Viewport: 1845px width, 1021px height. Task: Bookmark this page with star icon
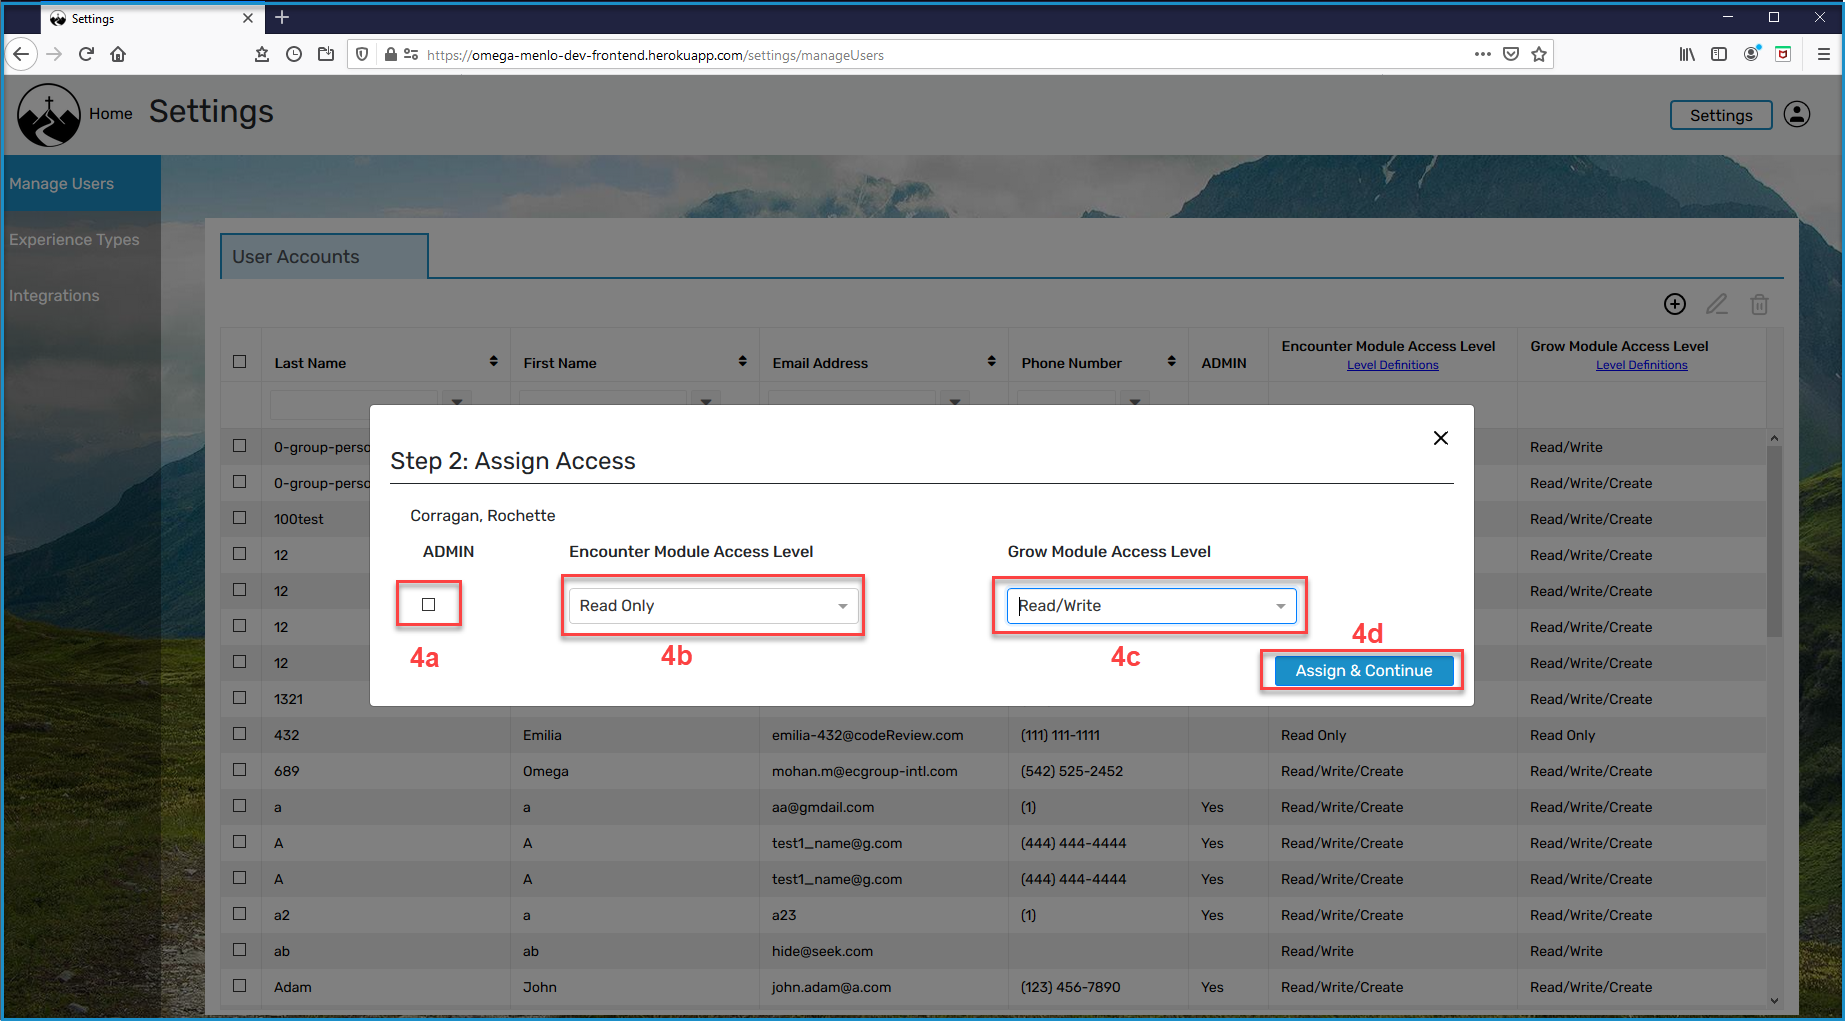[x=1539, y=54]
